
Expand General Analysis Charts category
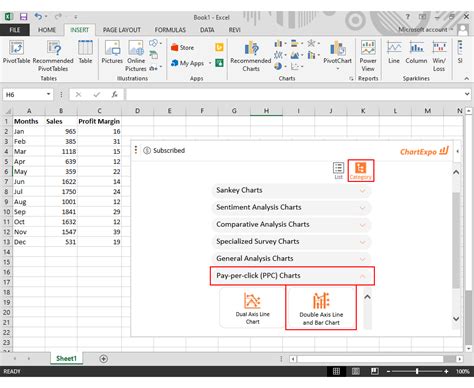click(x=291, y=258)
